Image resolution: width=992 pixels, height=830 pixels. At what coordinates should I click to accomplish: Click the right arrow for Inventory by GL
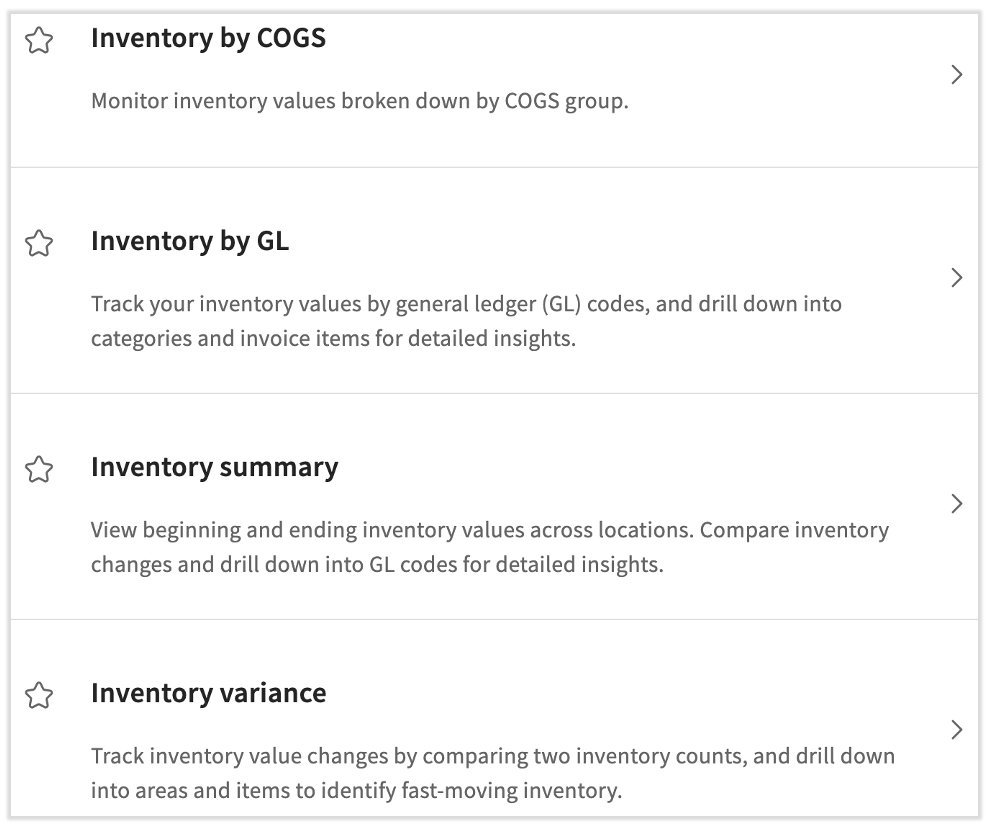957,277
